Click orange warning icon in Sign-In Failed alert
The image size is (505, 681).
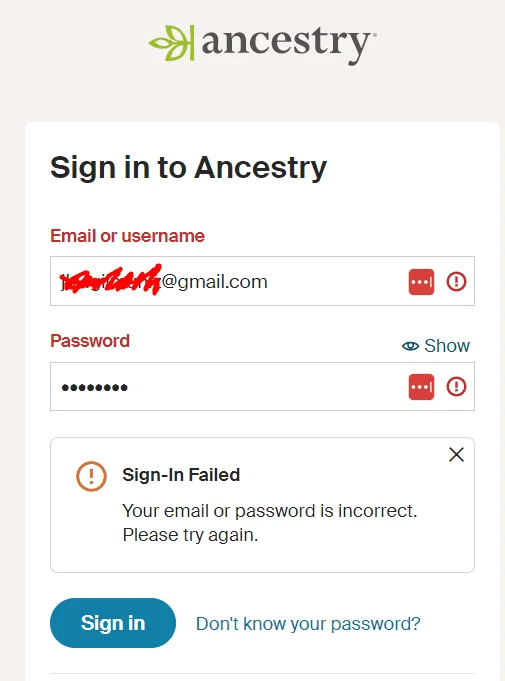91,476
